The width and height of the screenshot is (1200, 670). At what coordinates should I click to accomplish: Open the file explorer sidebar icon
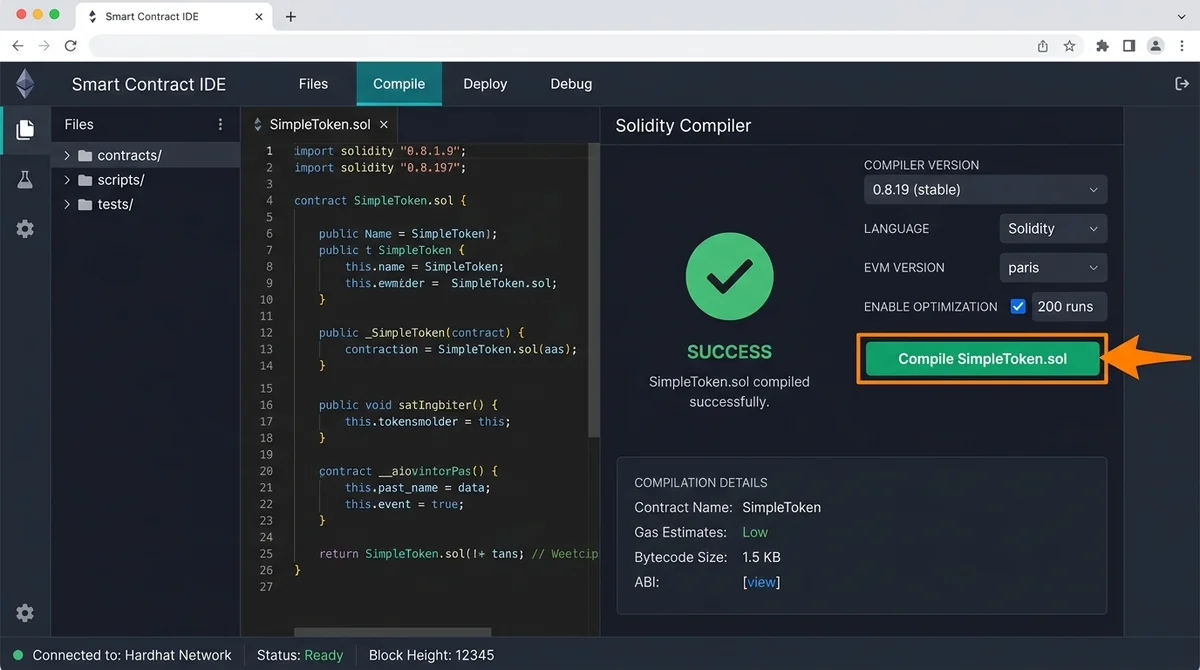click(25, 129)
